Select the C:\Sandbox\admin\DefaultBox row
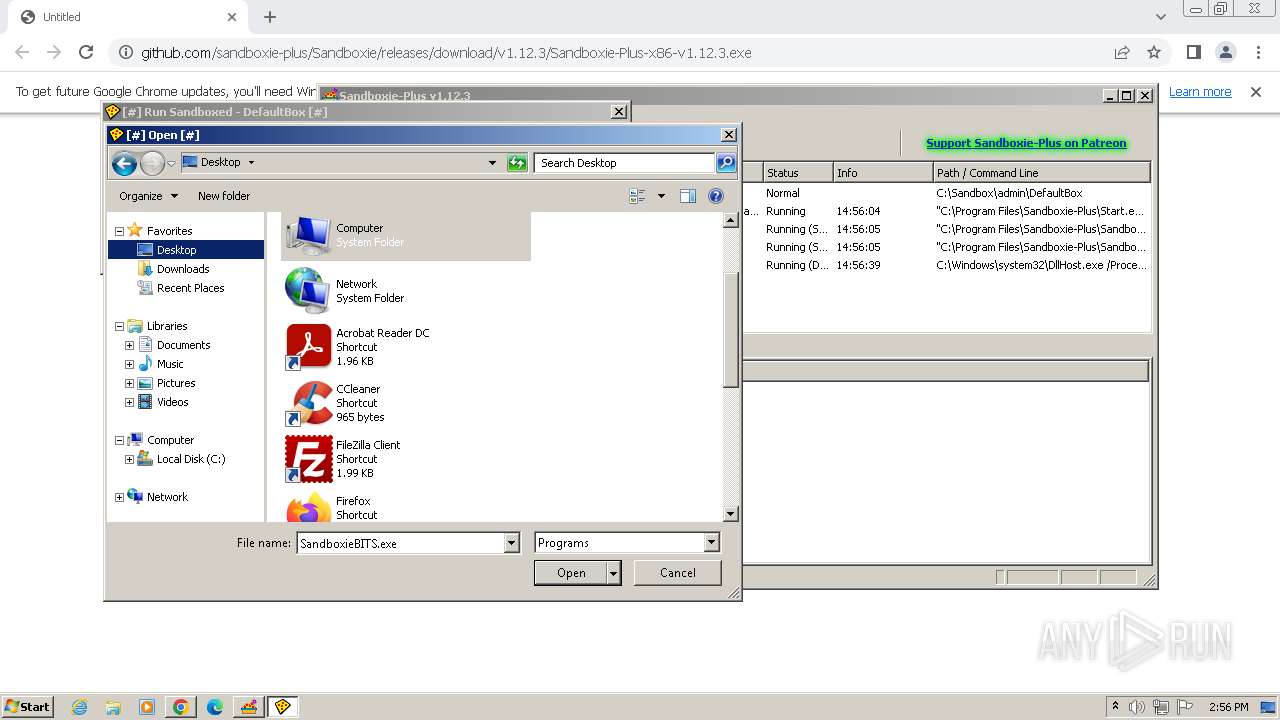1280x720 pixels. 946,193
